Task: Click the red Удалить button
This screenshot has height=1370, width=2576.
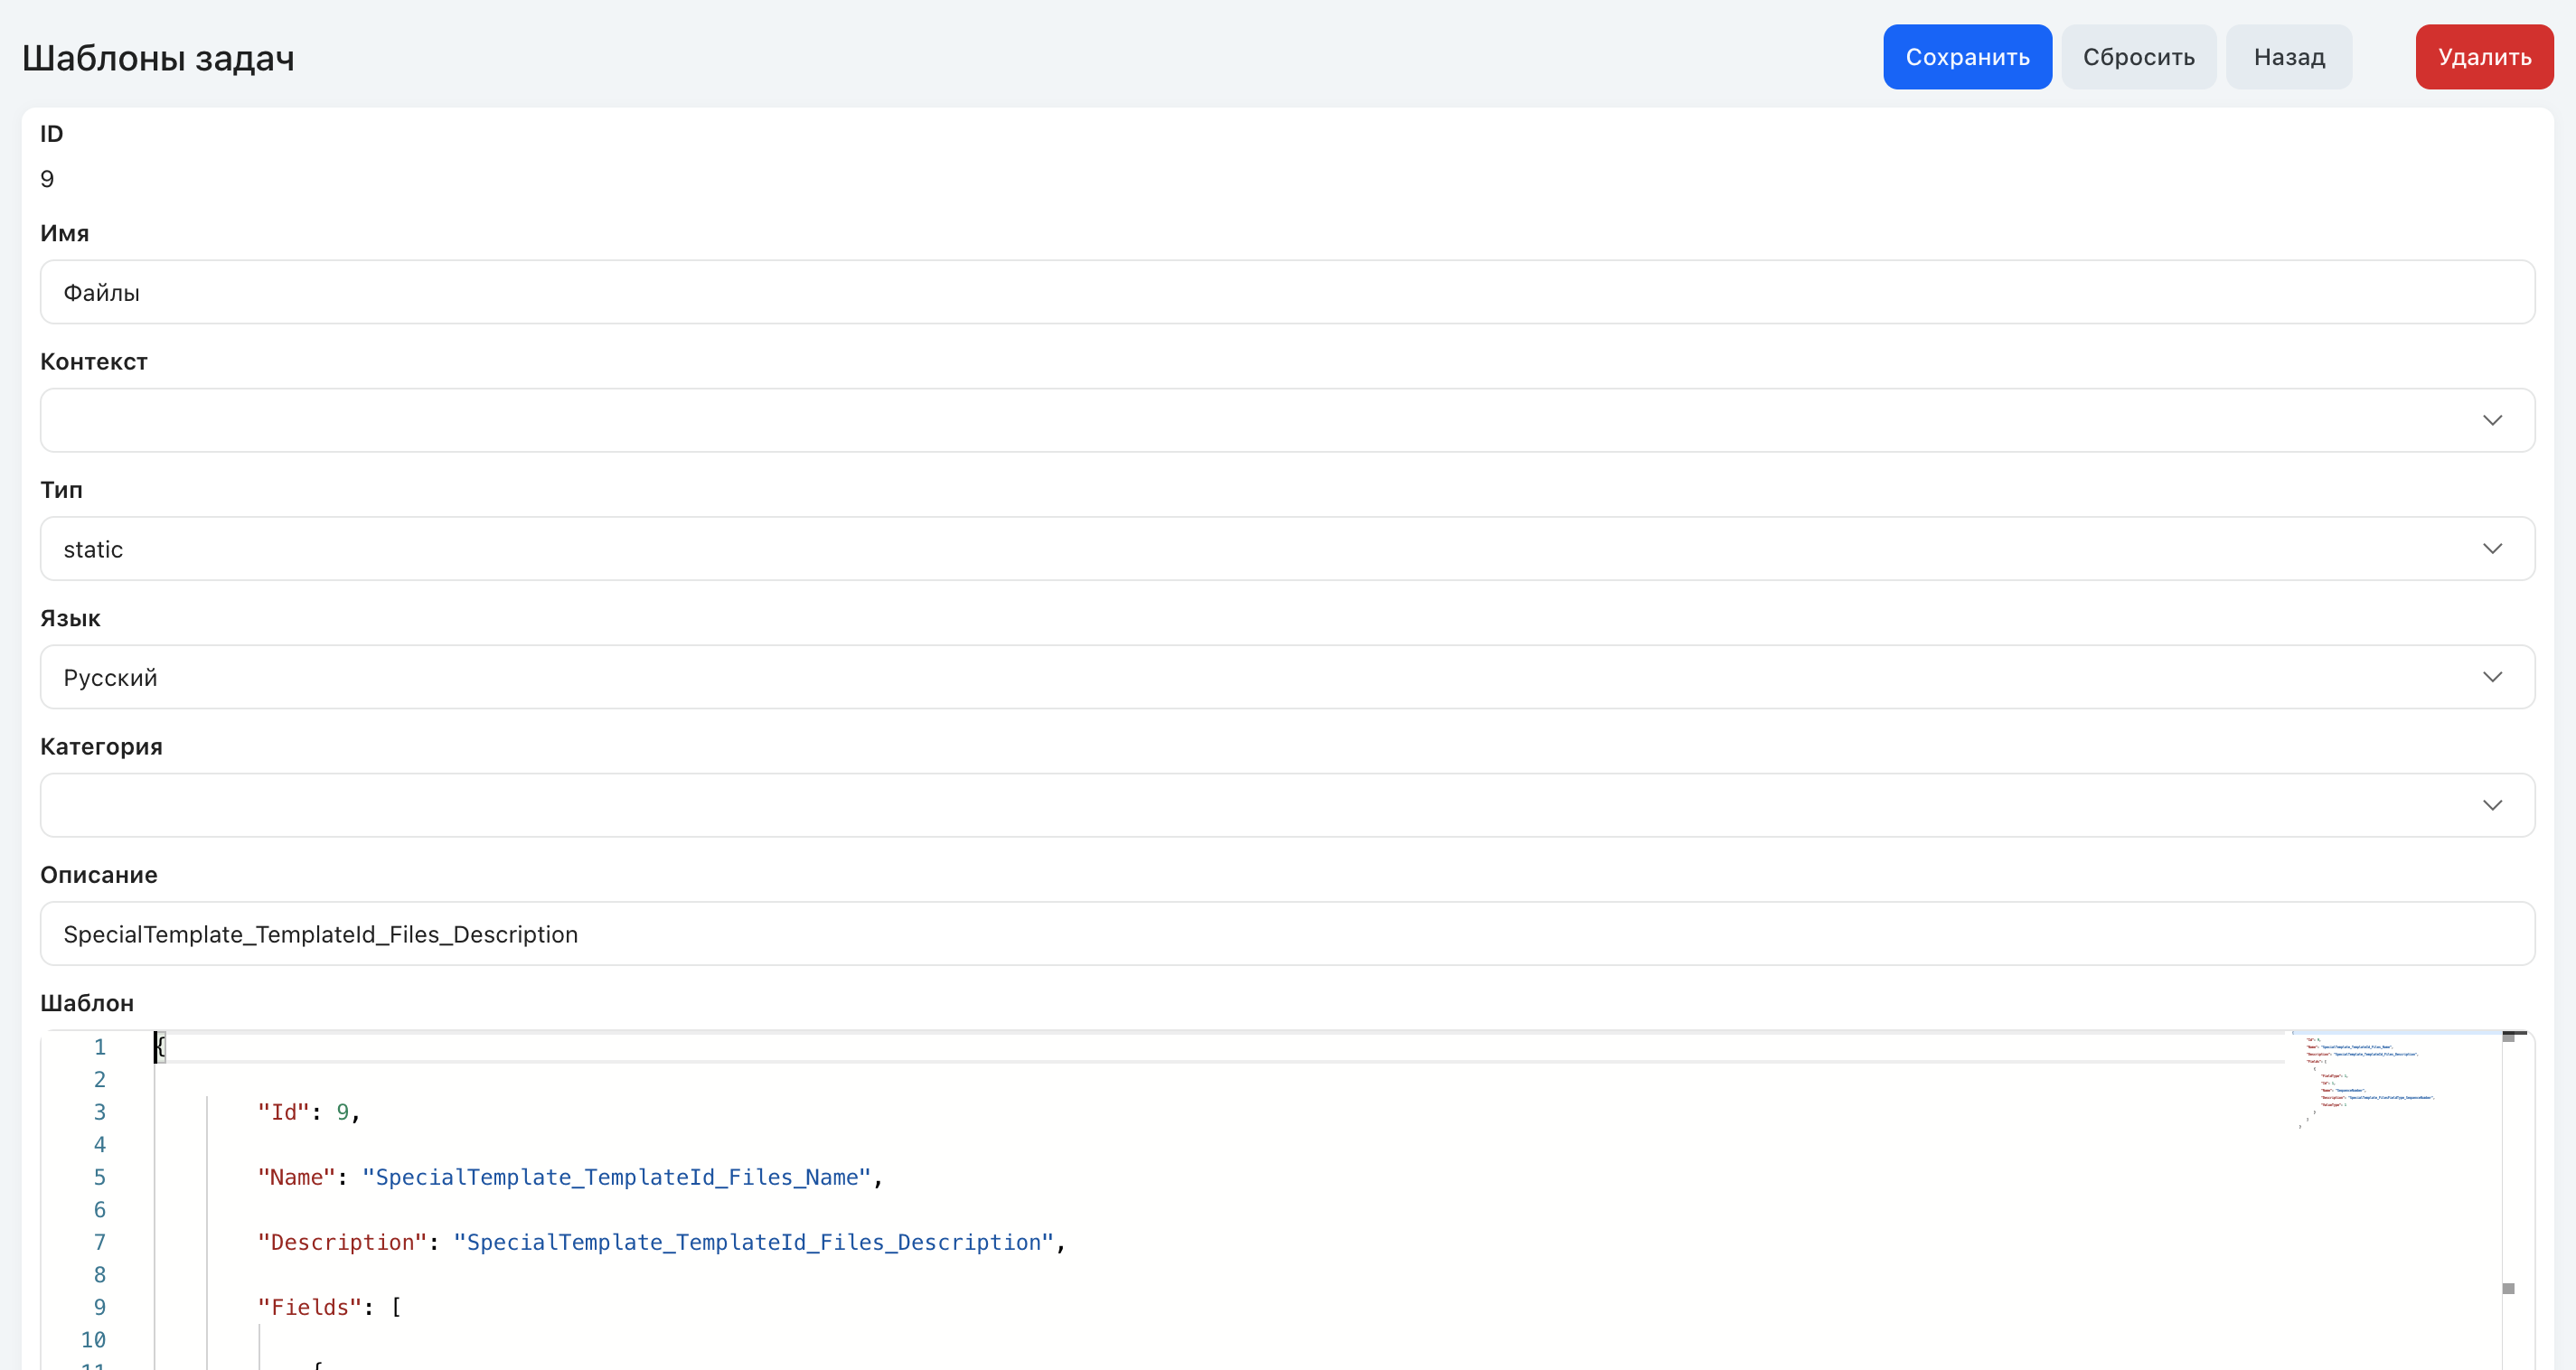Action: click(2484, 57)
